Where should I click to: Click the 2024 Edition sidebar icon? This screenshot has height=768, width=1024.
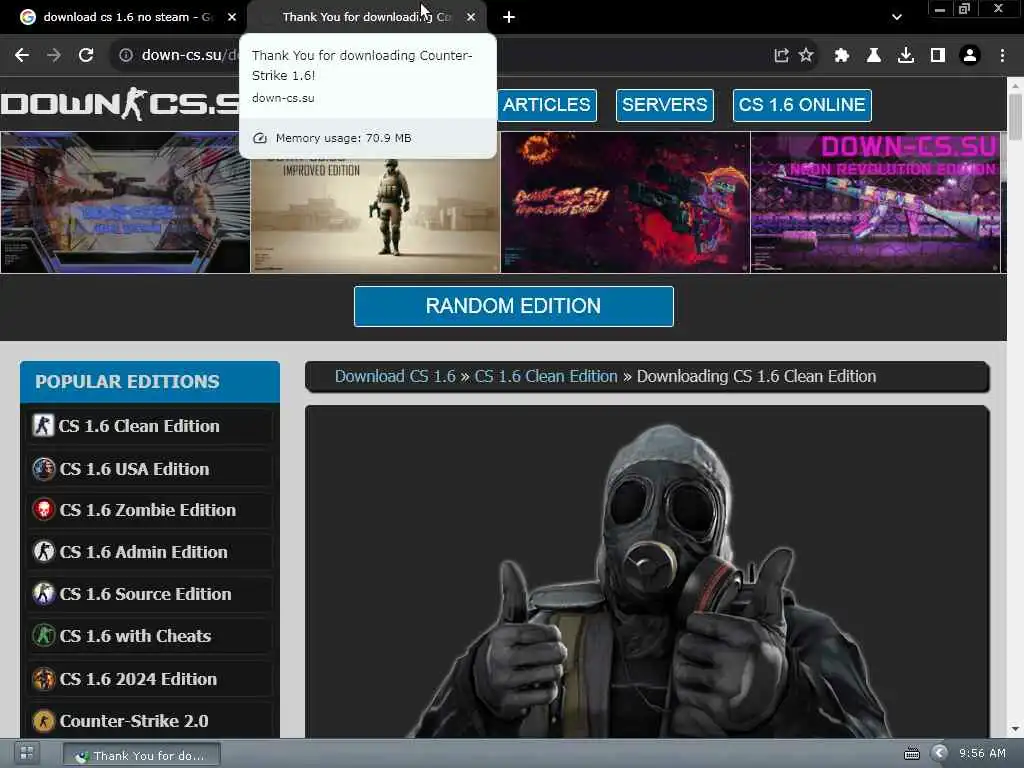(44, 679)
